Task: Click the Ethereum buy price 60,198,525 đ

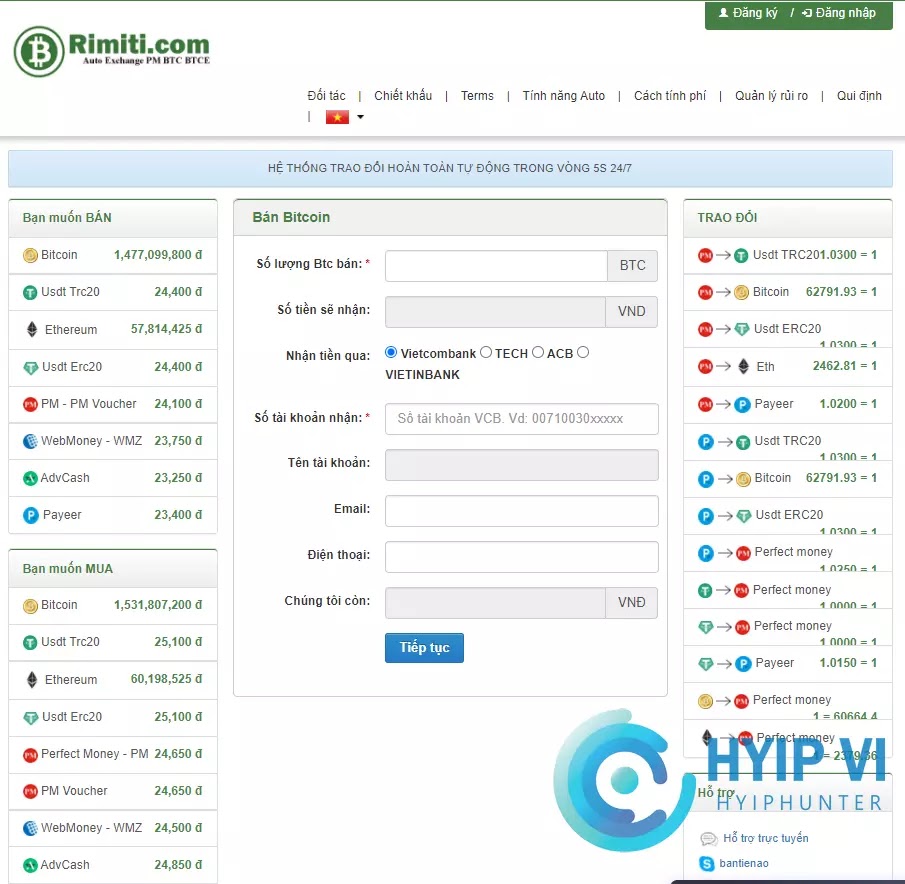Action: coord(167,679)
